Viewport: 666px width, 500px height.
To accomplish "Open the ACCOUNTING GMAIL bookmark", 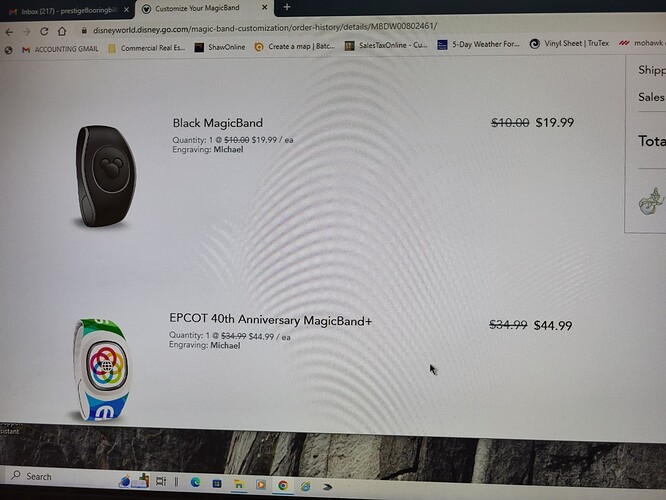I will click(x=60, y=49).
